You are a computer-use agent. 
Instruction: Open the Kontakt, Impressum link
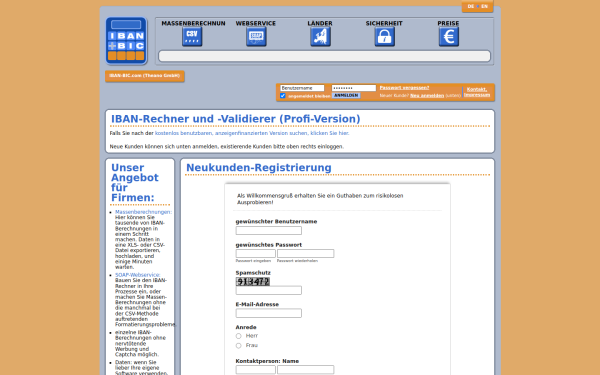[477, 92]
